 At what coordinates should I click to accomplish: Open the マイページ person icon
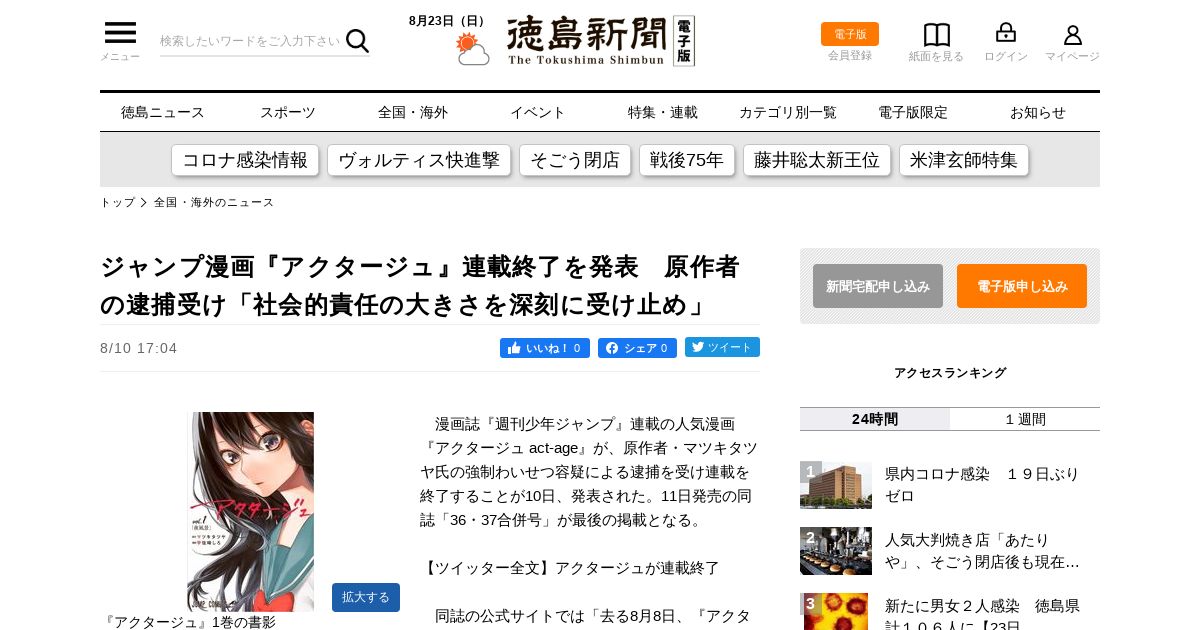(x=1072, y=35)
